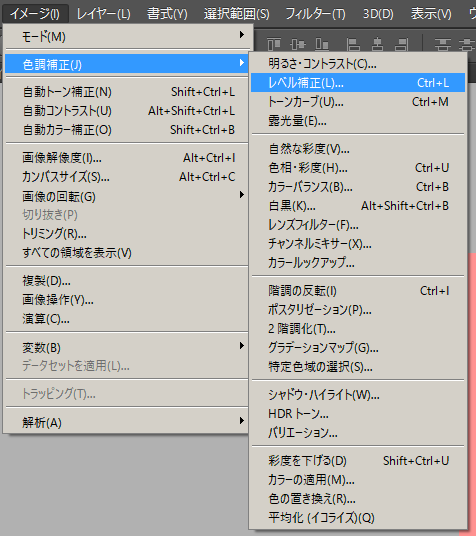Image resolution: width=476 pixels, height=536 pixels.
Task: Choose 複製(D)... to duplicate the image
Action: [x=127, y=281]
